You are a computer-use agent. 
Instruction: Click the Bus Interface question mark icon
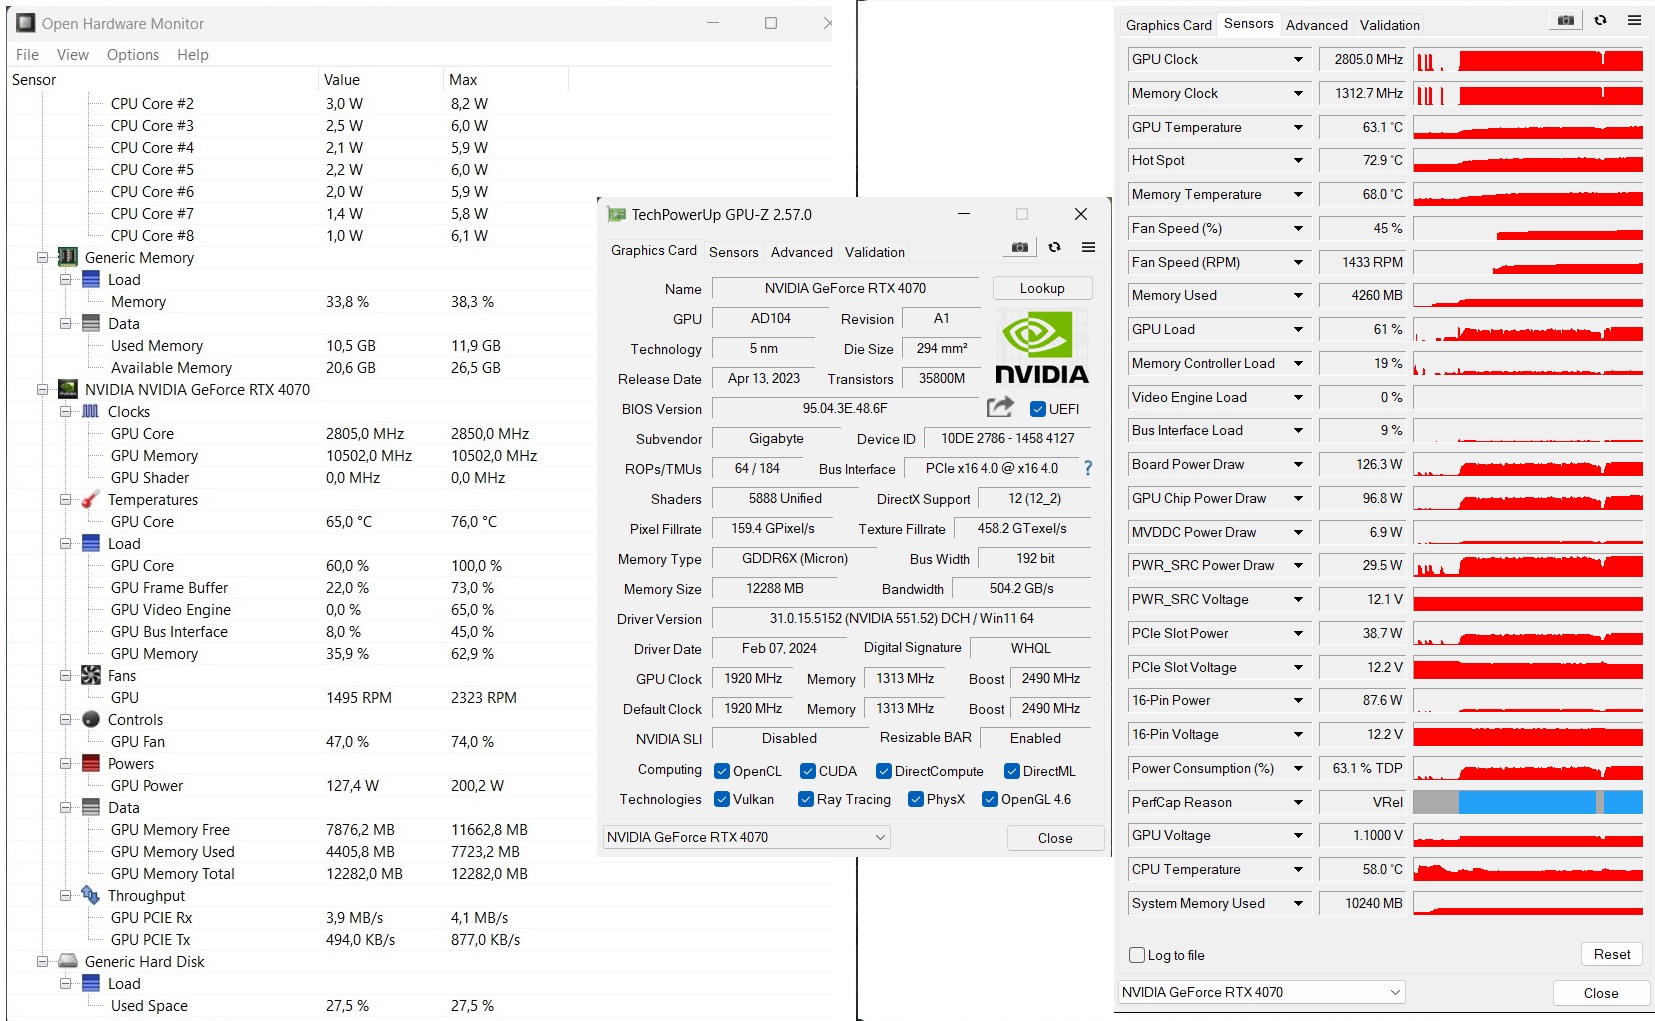[1088, 468]
